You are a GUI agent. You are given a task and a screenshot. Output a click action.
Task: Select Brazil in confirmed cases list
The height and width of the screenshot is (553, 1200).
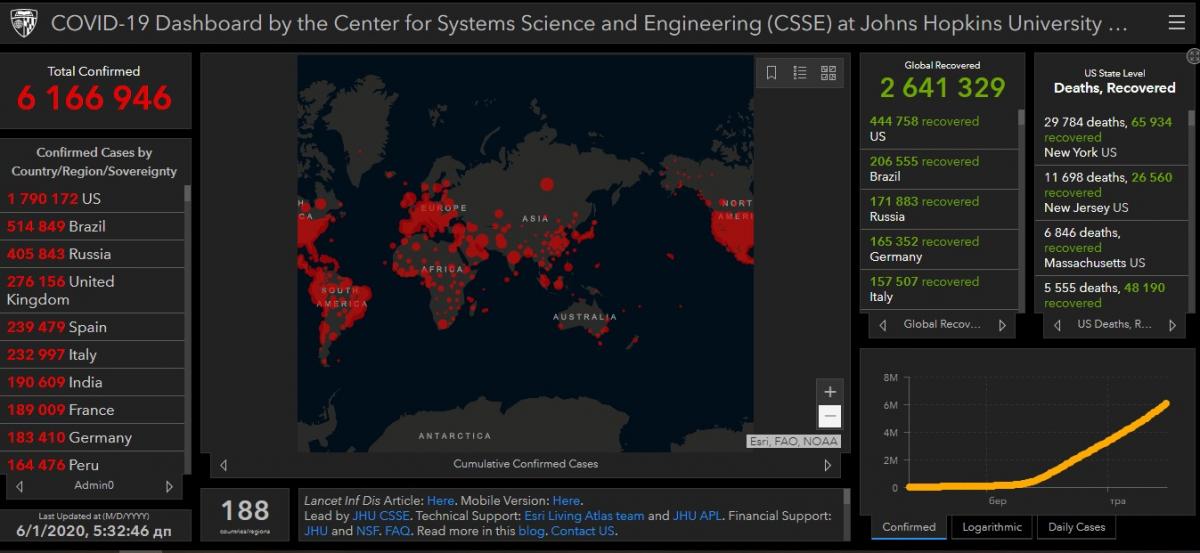pyautogui.click(x=92, y=226)
